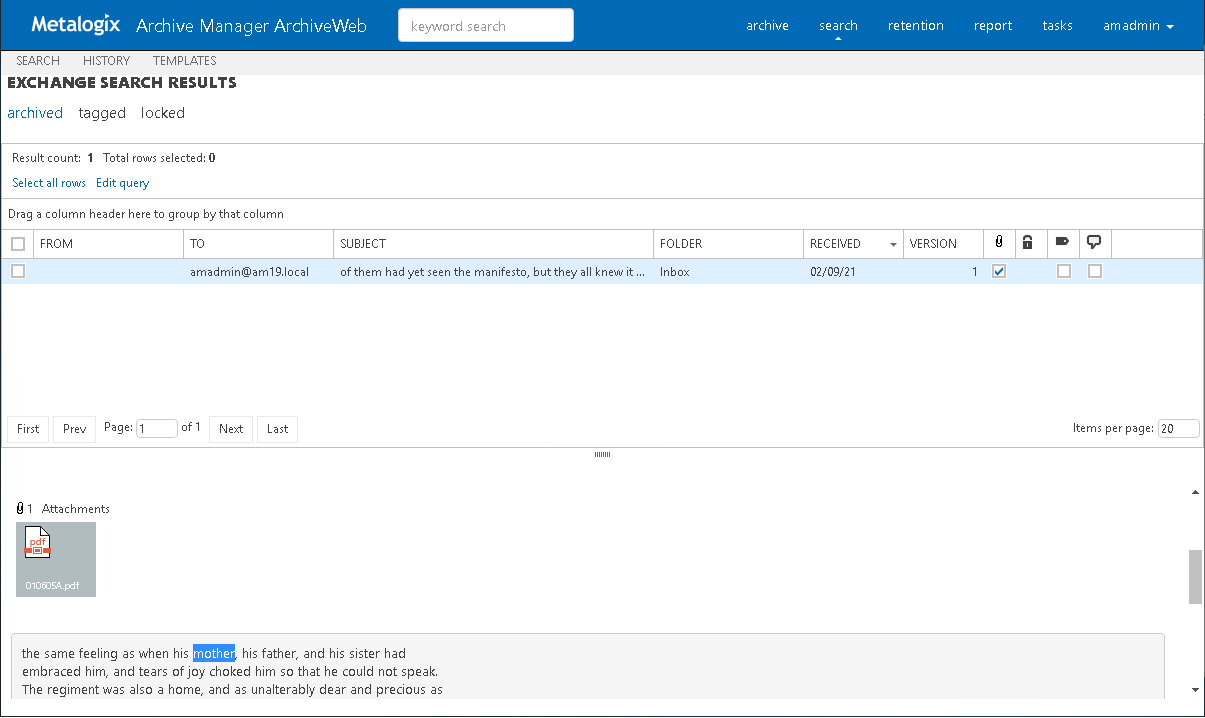Open the amadmin user dropdown
The image size is (1205, 718).
tap(1138, 26)
